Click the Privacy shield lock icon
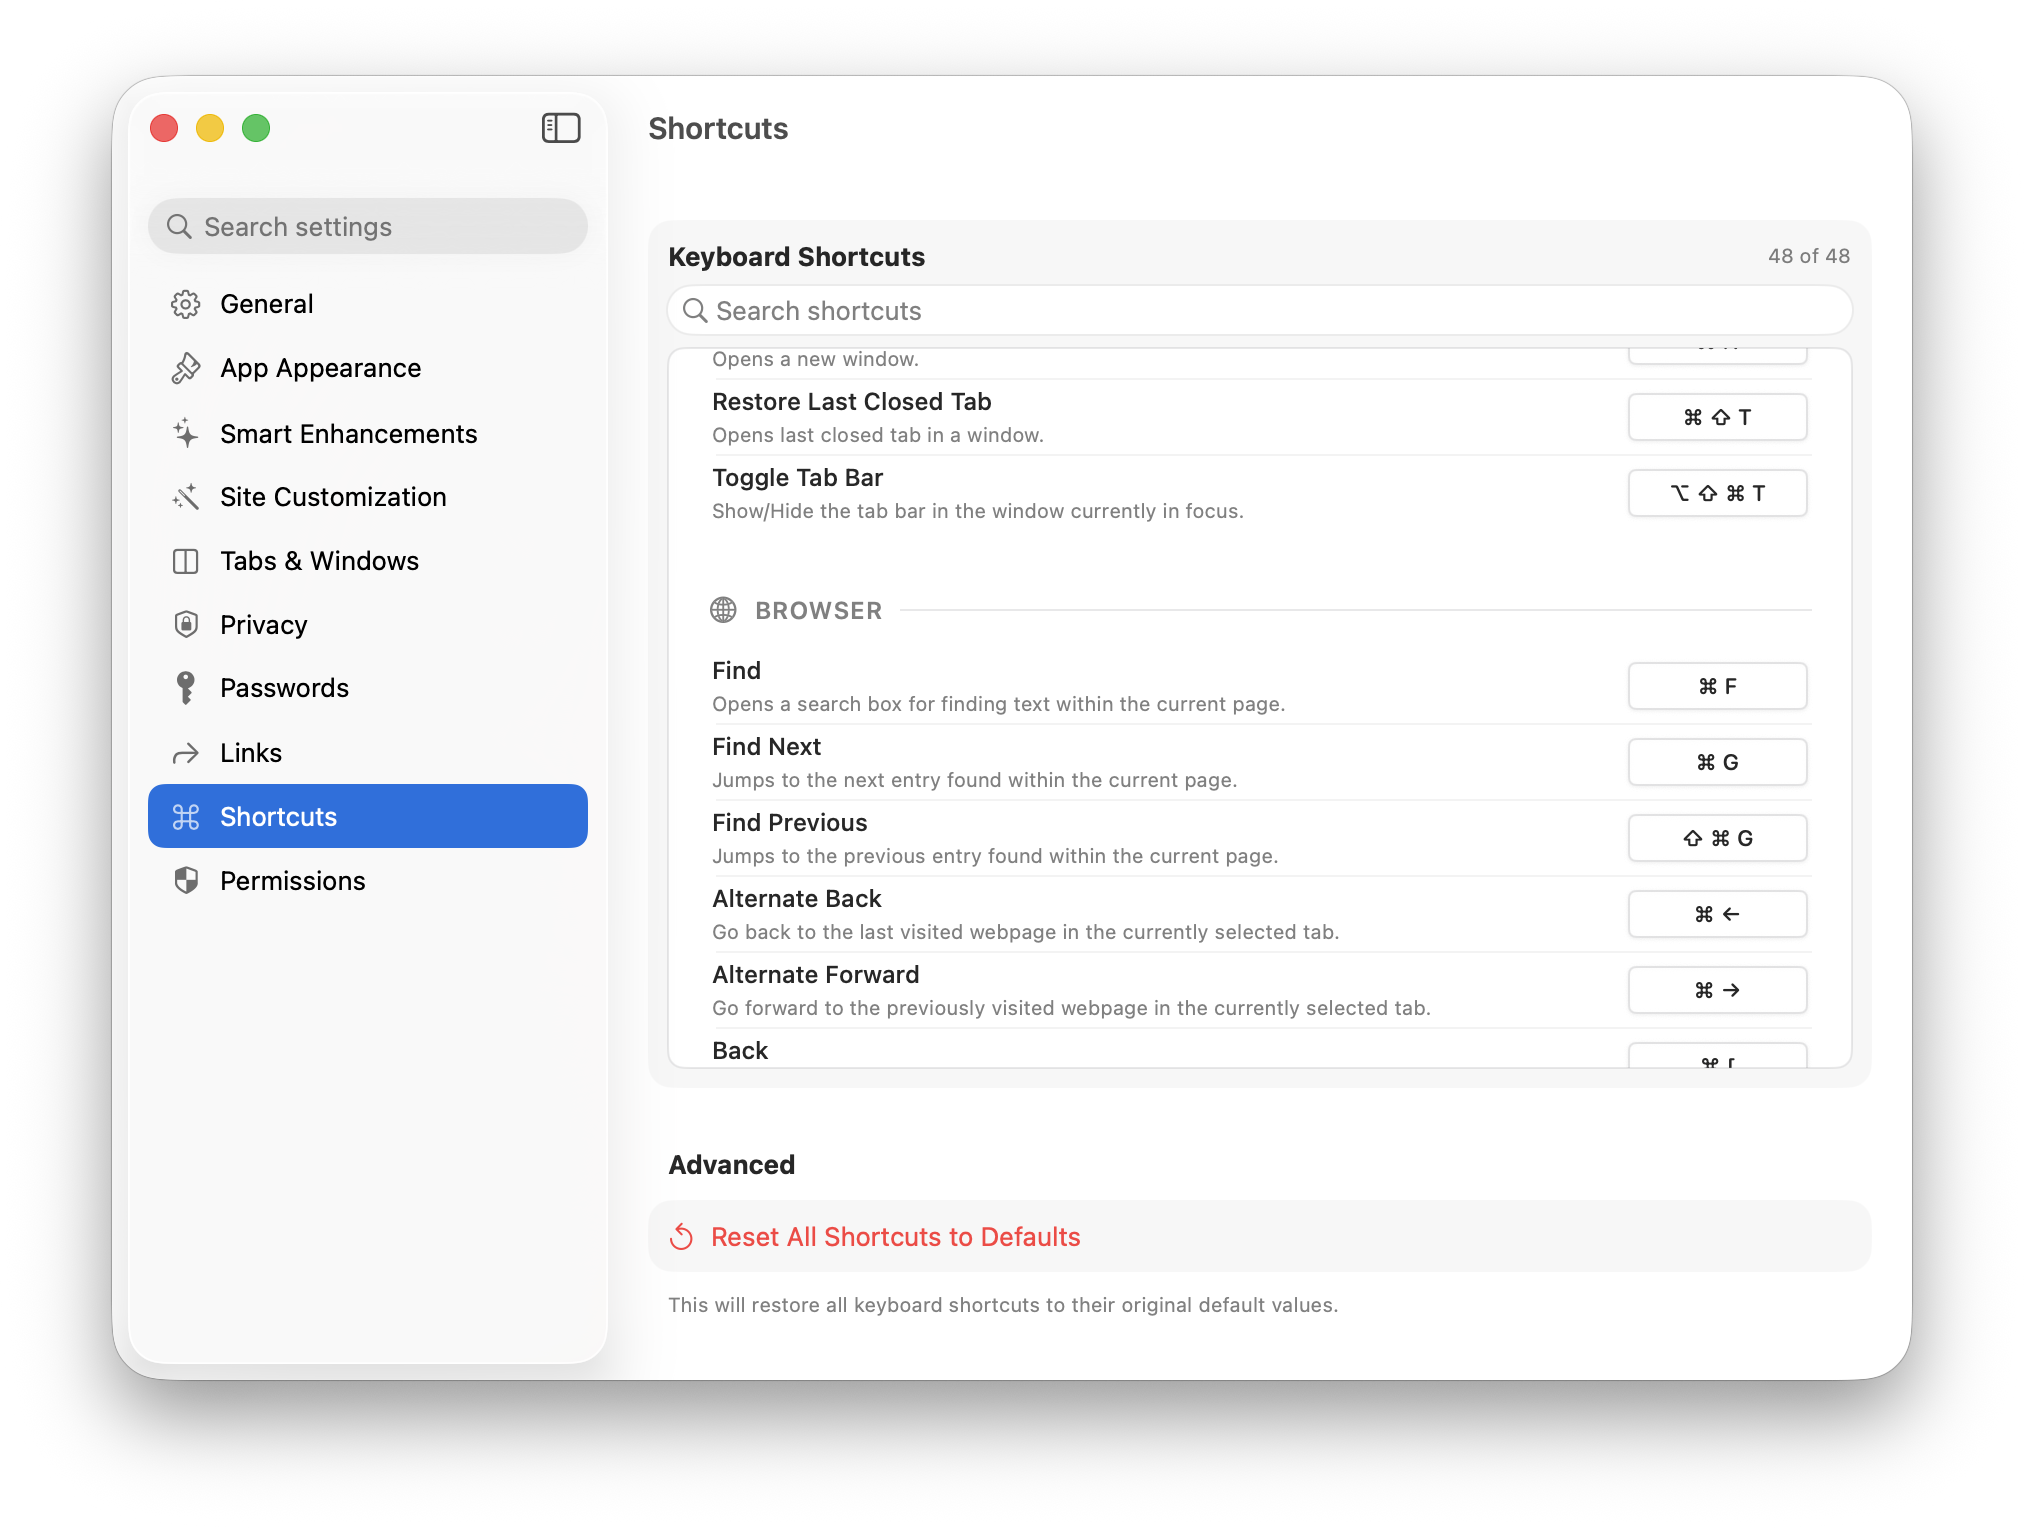 (186, 624)
